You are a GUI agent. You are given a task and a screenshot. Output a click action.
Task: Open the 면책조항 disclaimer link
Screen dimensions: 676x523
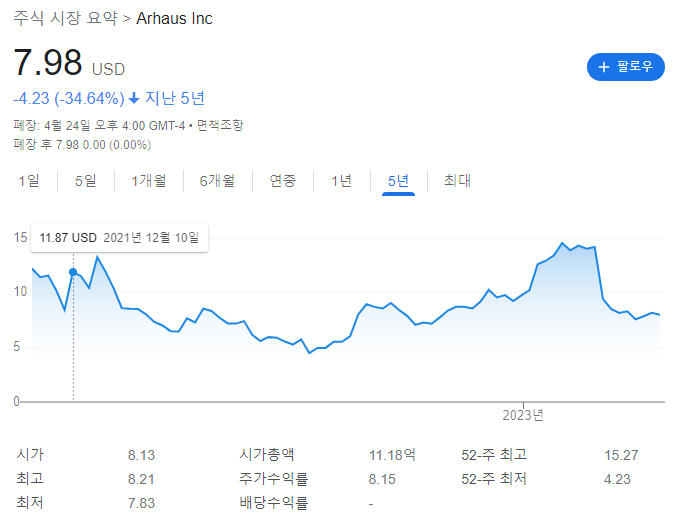coord(220,125)
